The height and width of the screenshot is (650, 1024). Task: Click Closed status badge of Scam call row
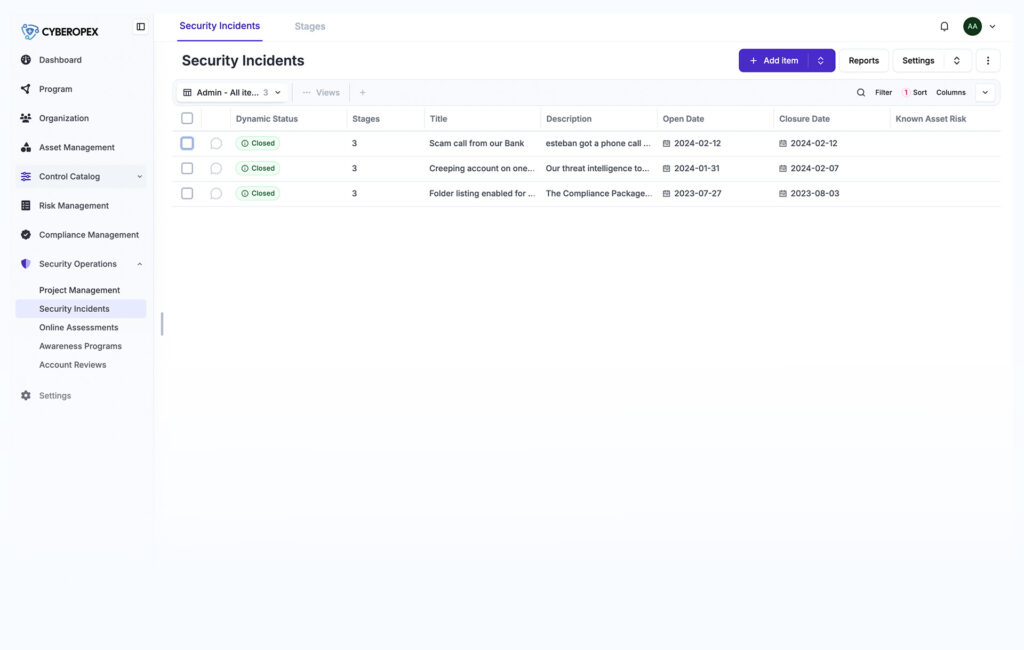click(x=258, y=144)
